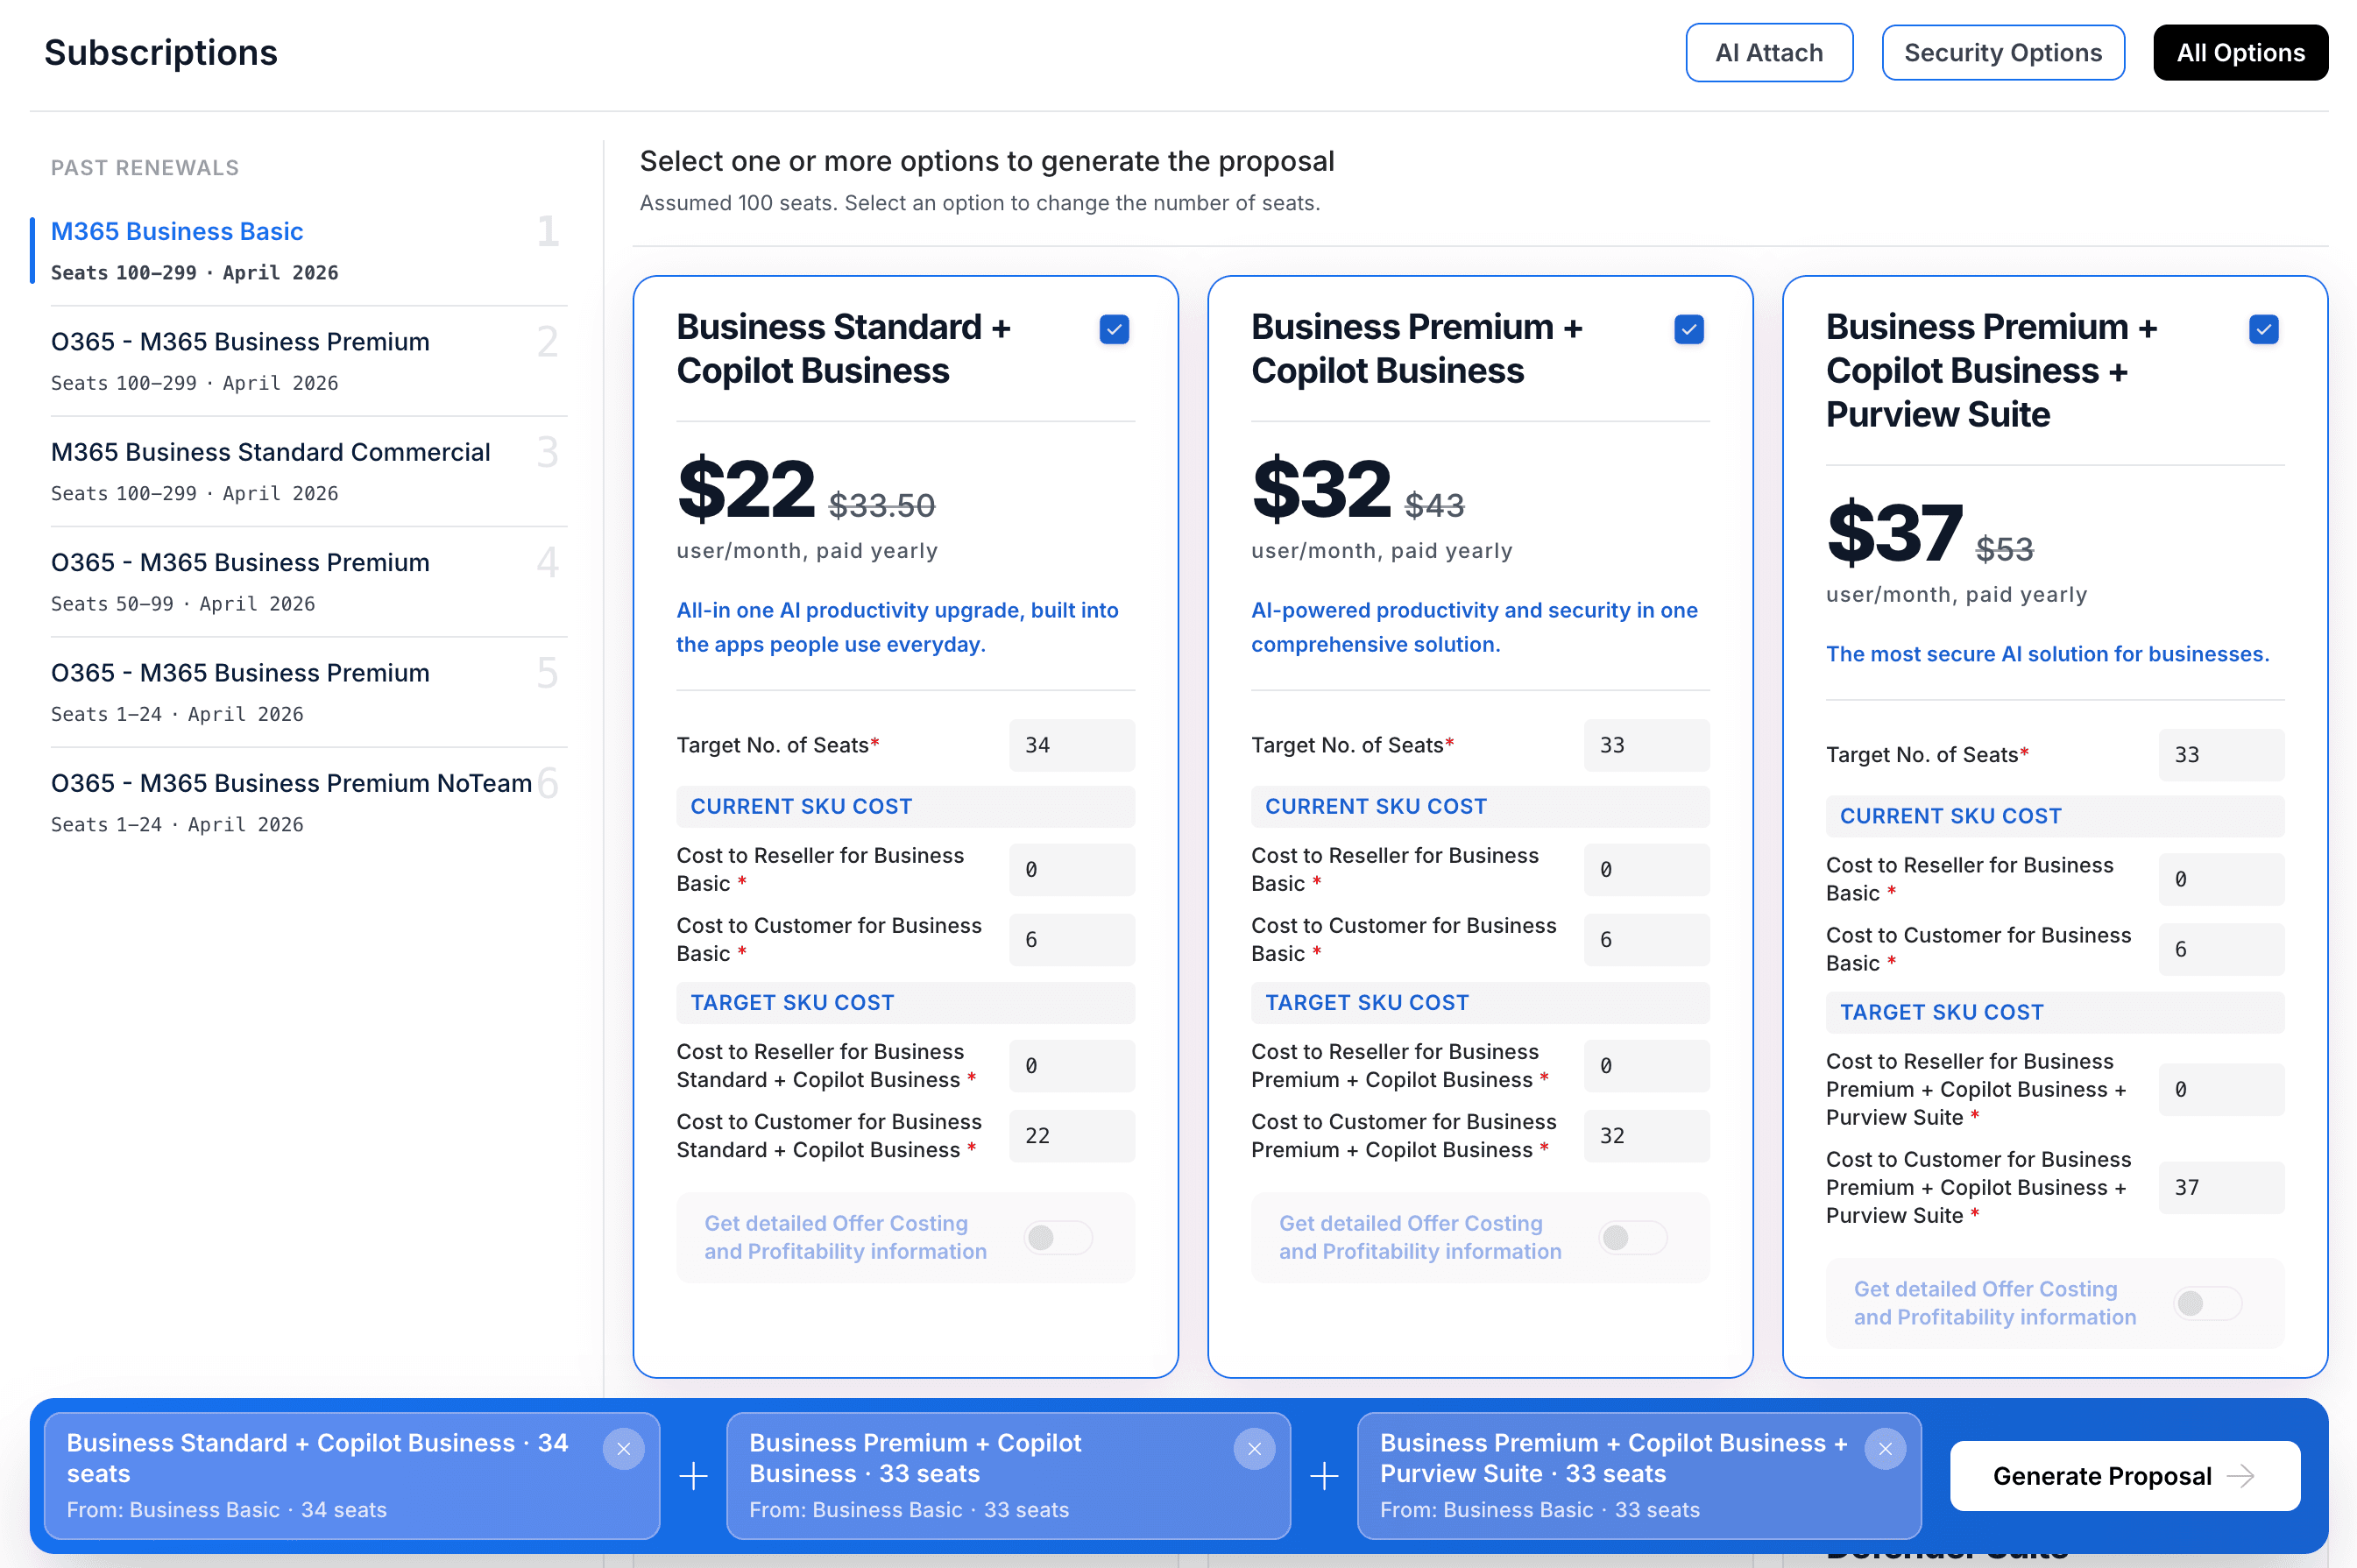
Task: Click Generate Proposal button
Action: tap(2125, 1476)
